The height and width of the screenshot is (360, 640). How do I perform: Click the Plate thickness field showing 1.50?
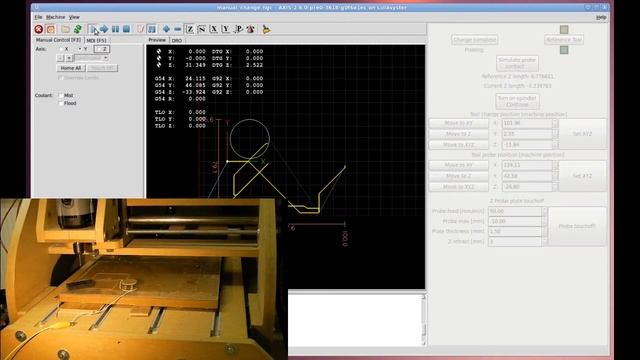515,231
